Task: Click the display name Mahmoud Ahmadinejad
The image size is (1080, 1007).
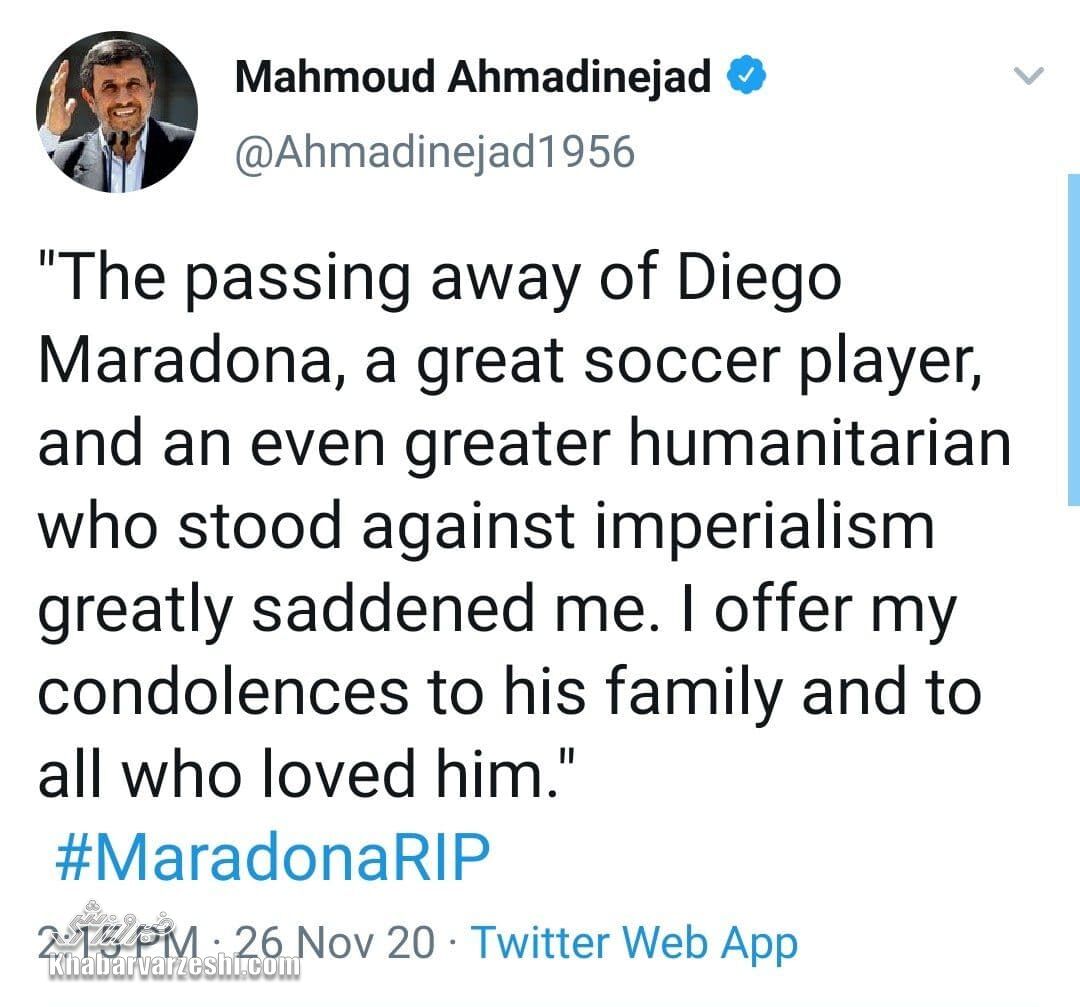Action: point(470,73)
